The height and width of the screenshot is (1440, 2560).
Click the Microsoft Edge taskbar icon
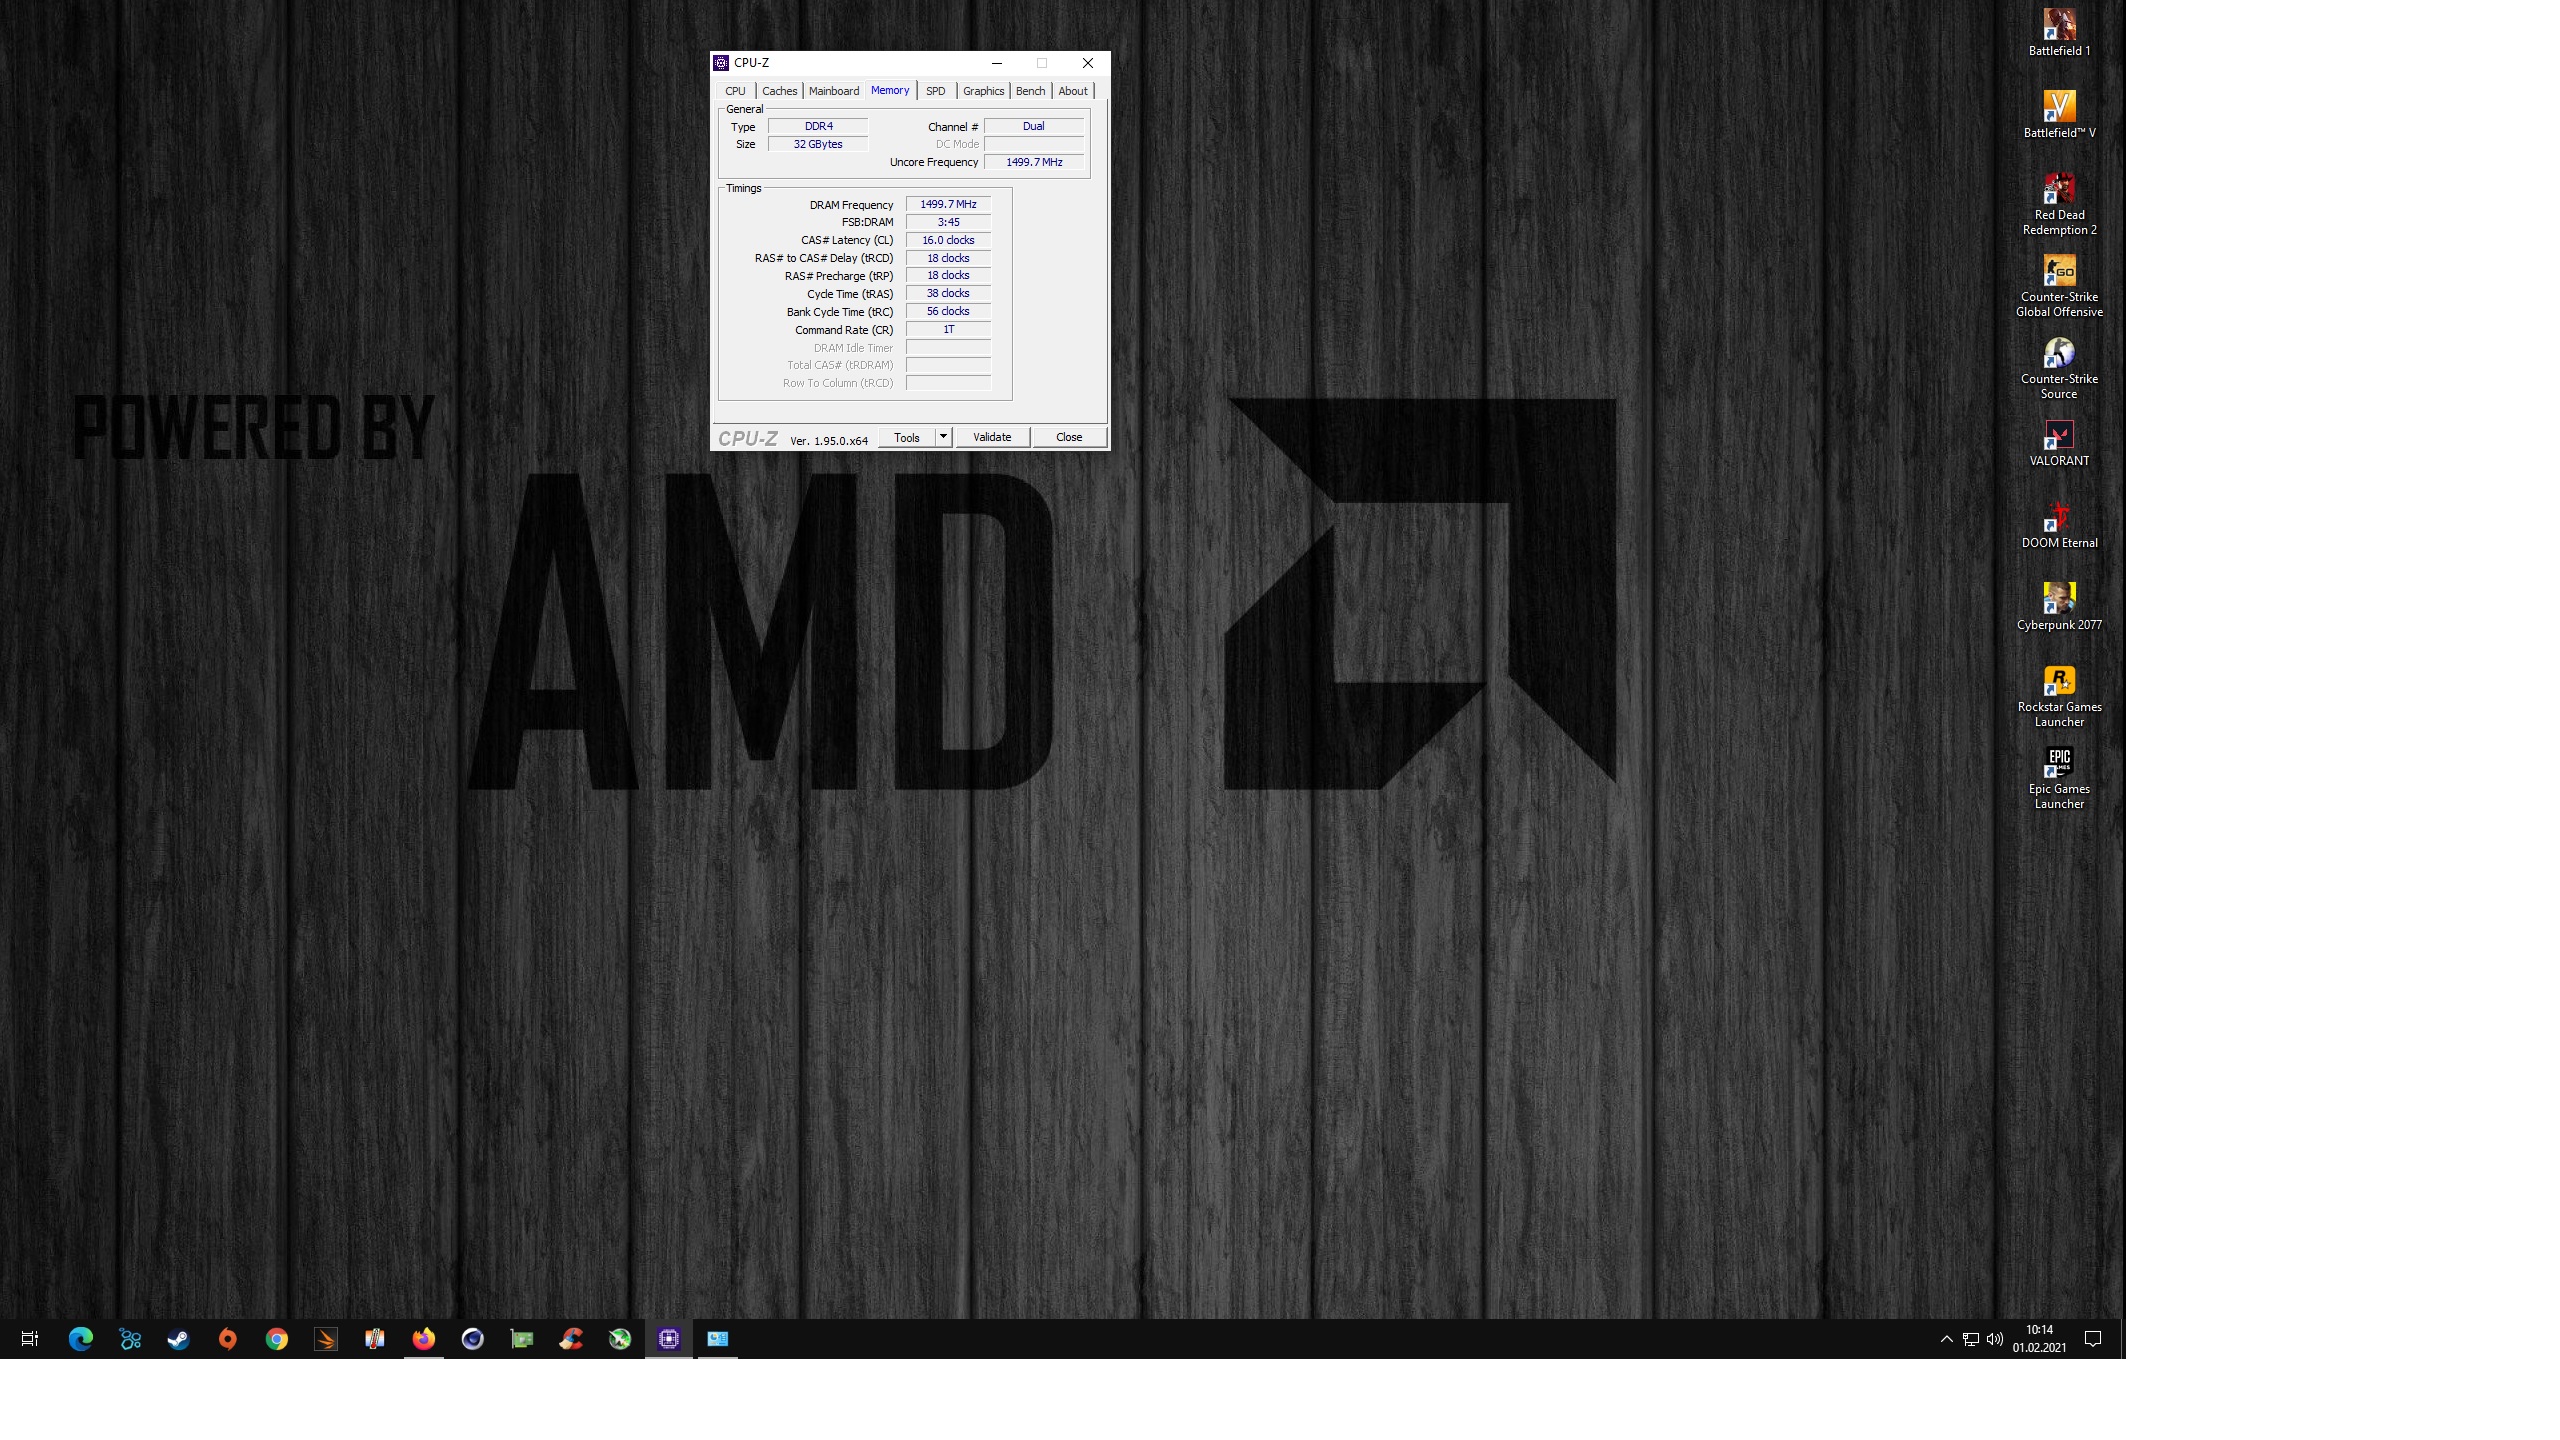pos(81,1339)
